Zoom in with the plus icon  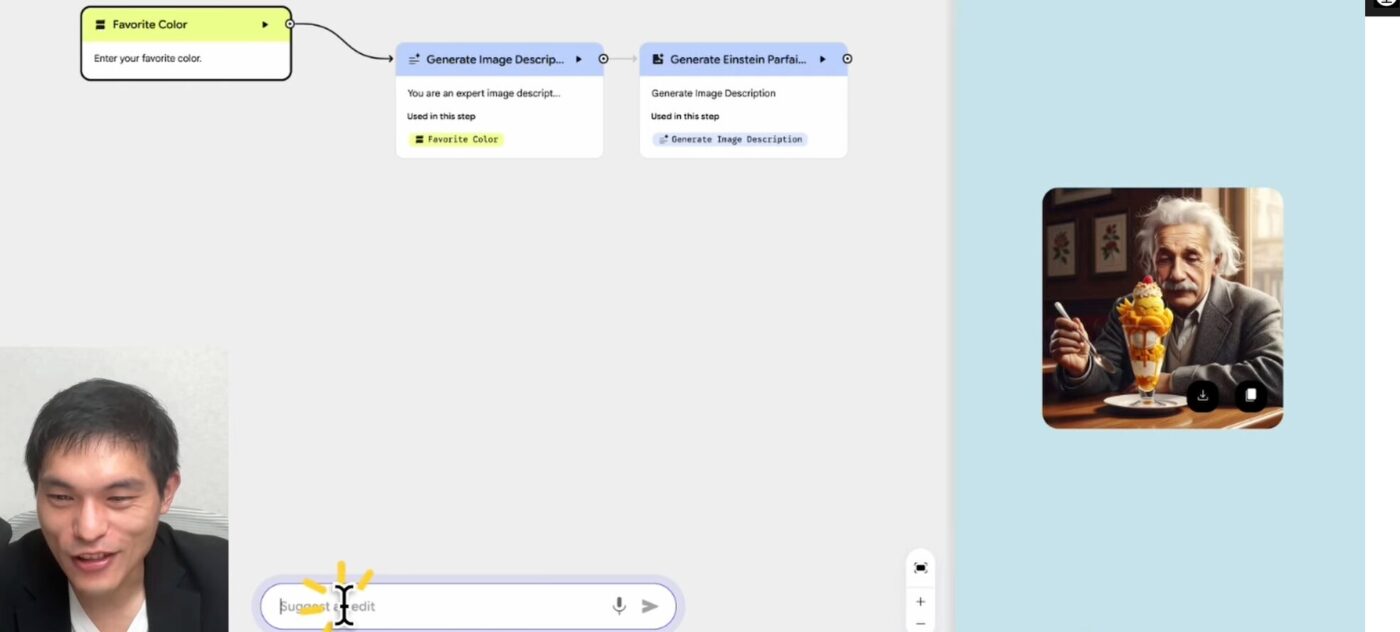tap(920, 602)
